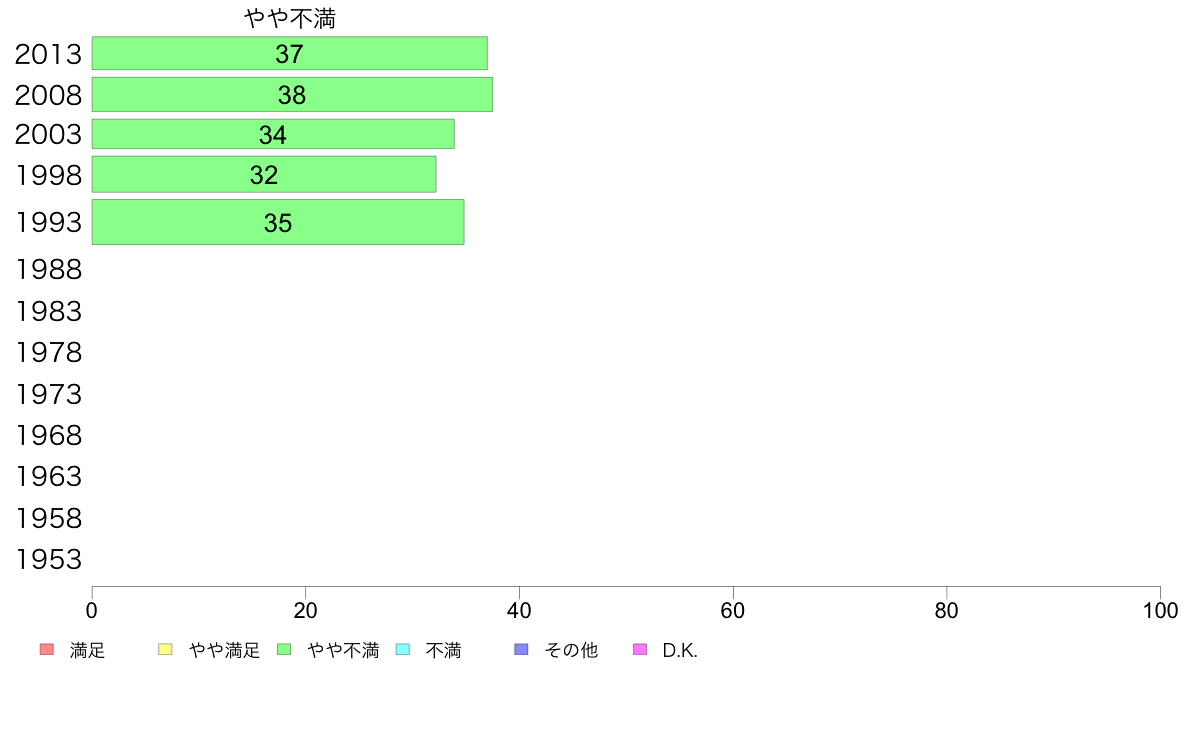Viewport: 1188px width, 736px height.
Task: Click the cyan 不満 legend swatch
Action: pyautogui.click(x=403, y=650)
